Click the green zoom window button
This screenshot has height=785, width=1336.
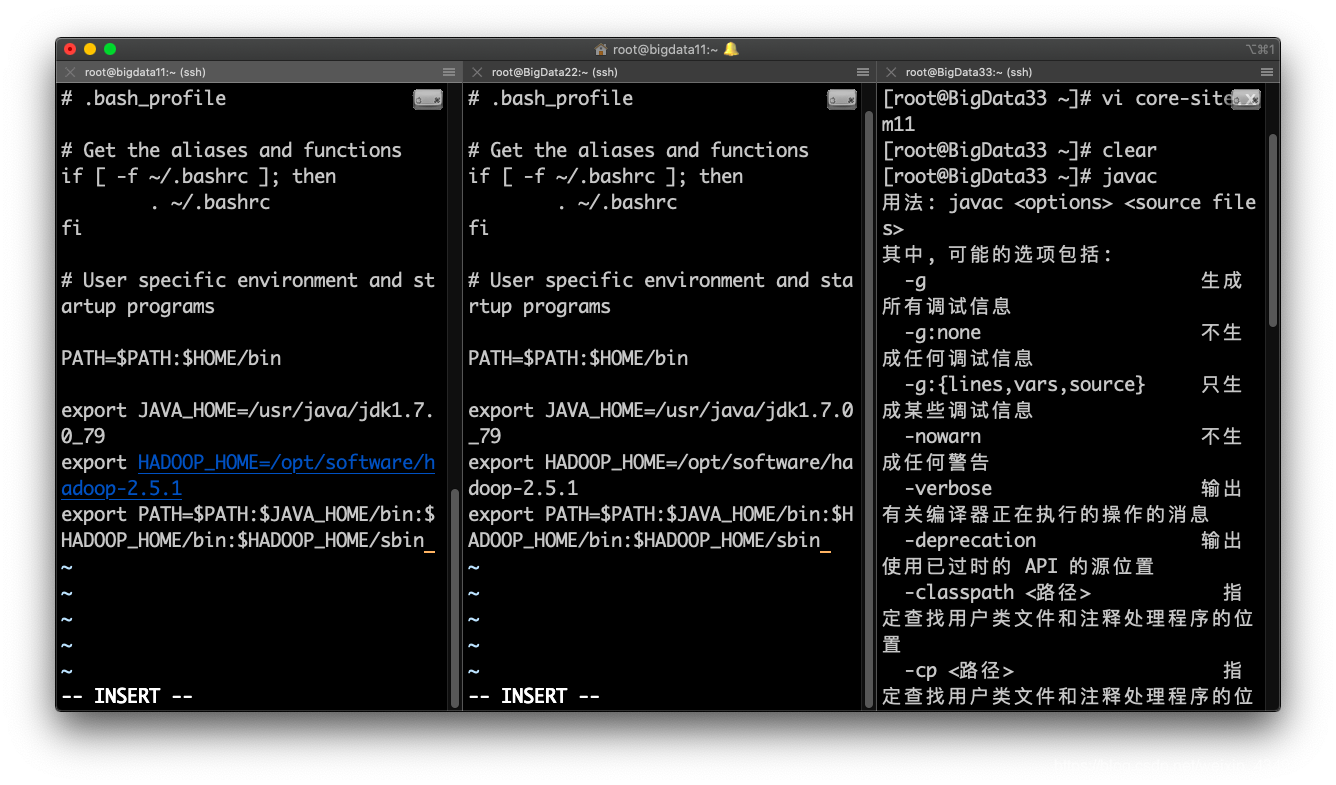110,48
